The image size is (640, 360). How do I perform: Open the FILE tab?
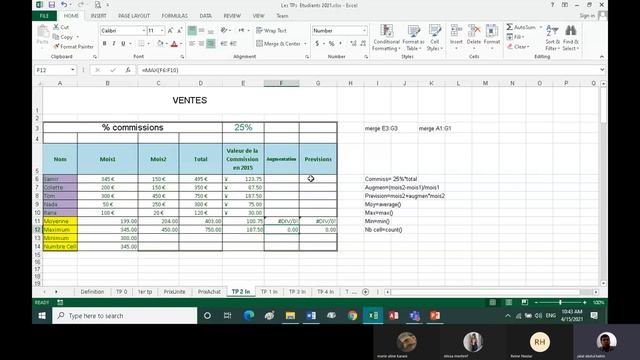[44, 16]
